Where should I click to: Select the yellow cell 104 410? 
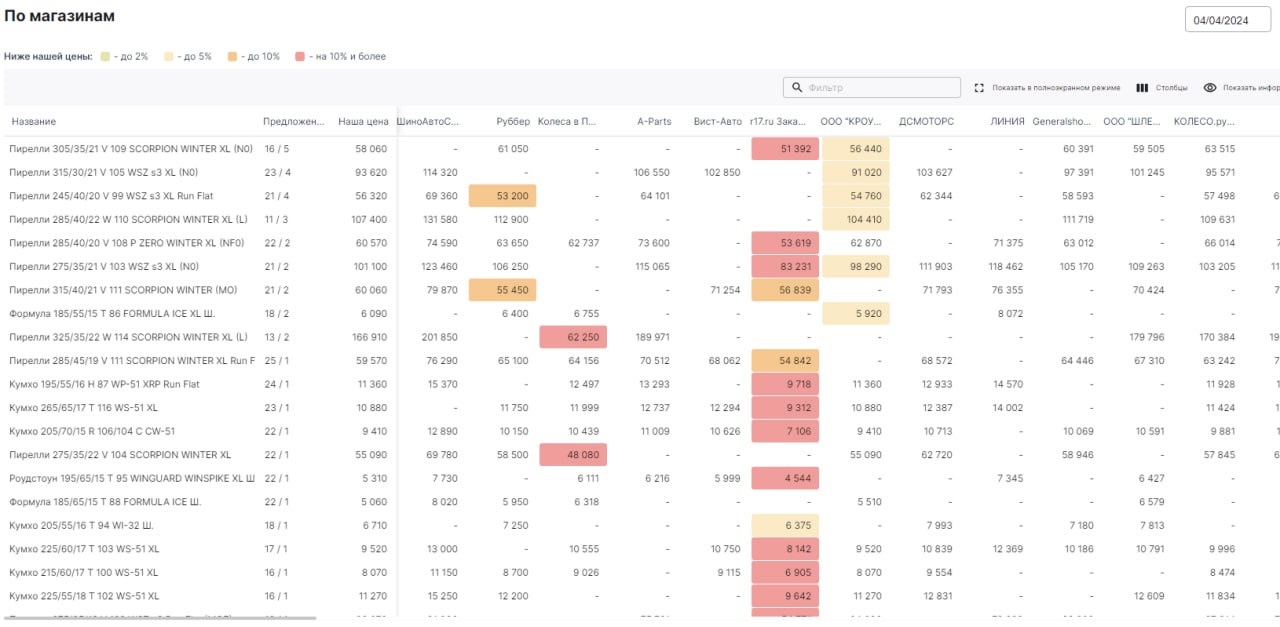[x=856, y=220]
